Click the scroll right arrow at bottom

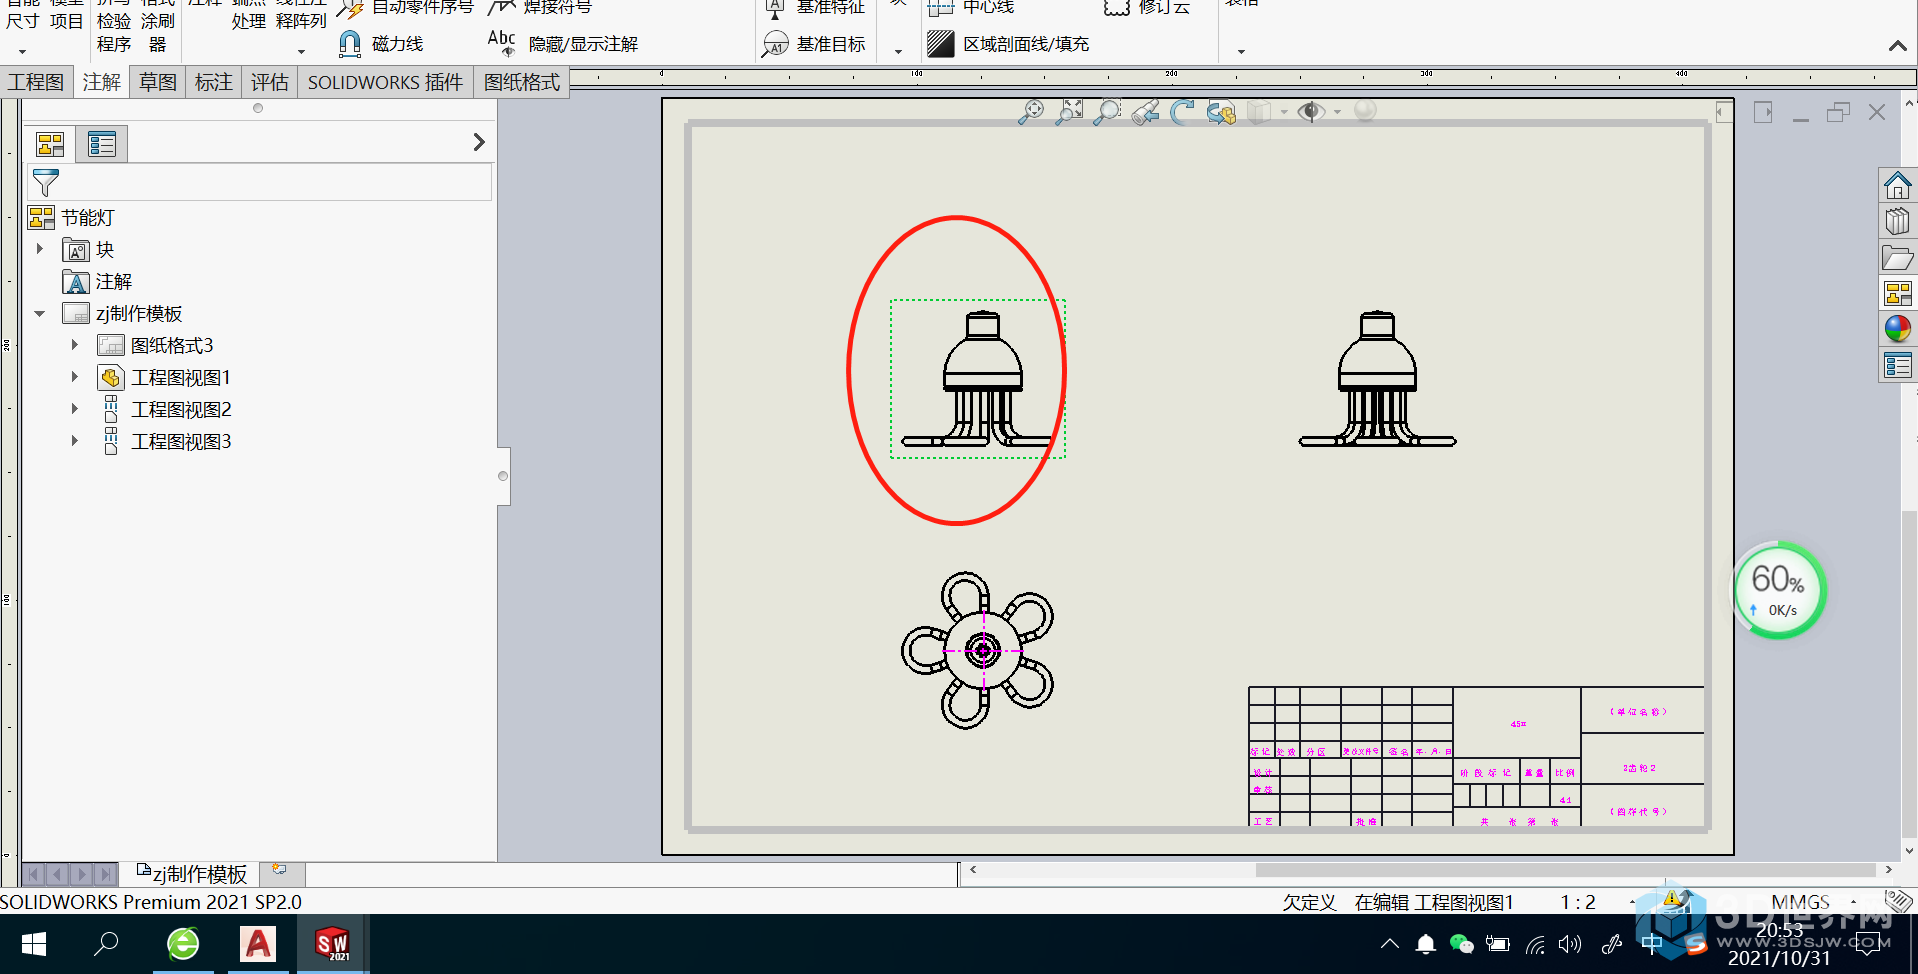1888,870
